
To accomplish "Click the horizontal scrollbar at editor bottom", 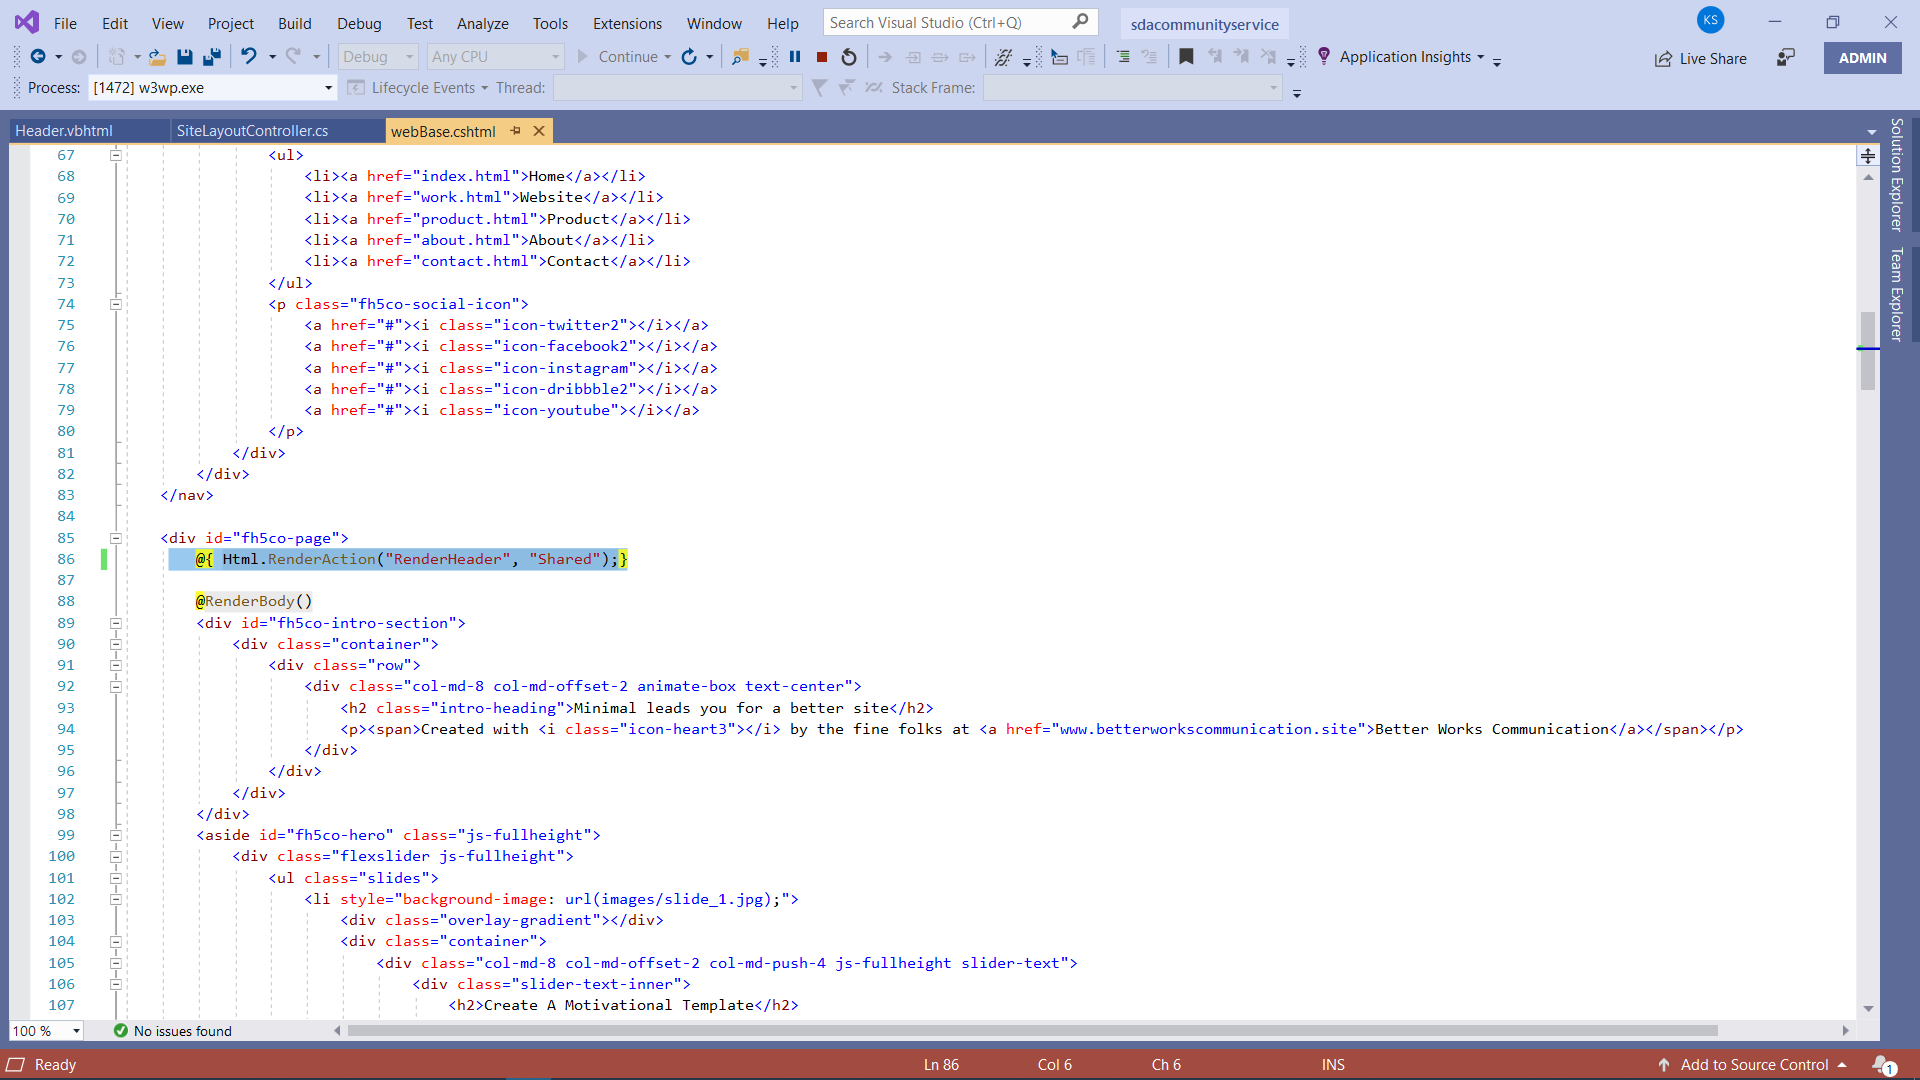I will tap(1032, 1031).
